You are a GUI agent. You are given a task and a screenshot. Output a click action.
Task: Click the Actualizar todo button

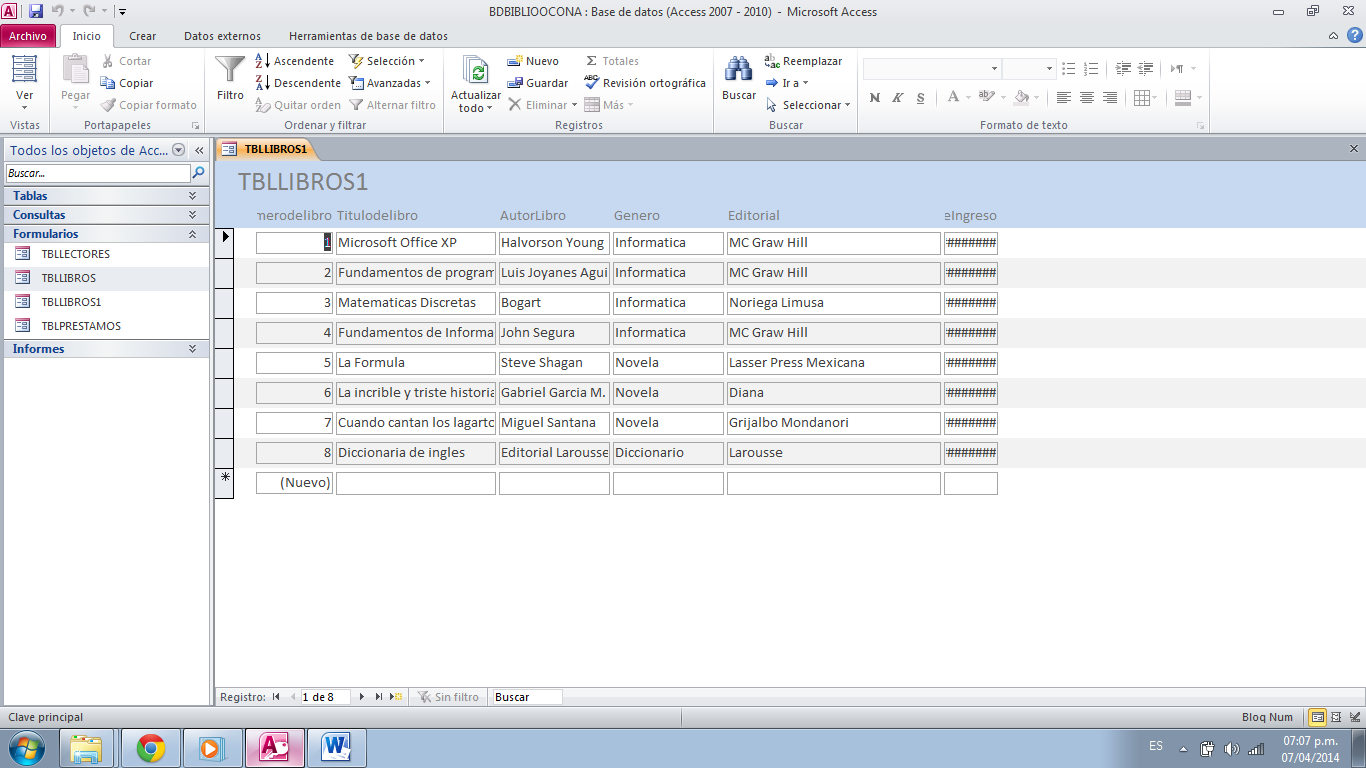[x=474, y=80]
